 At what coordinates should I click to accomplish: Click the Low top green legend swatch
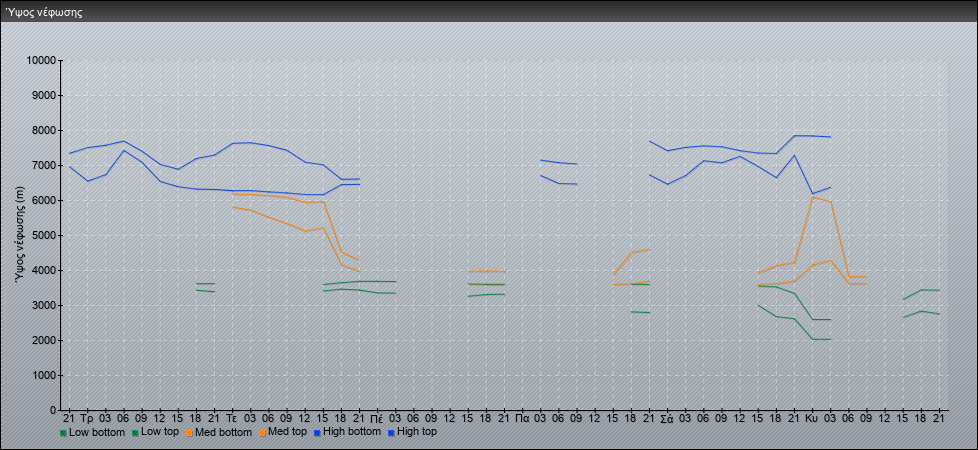point(135,433)
